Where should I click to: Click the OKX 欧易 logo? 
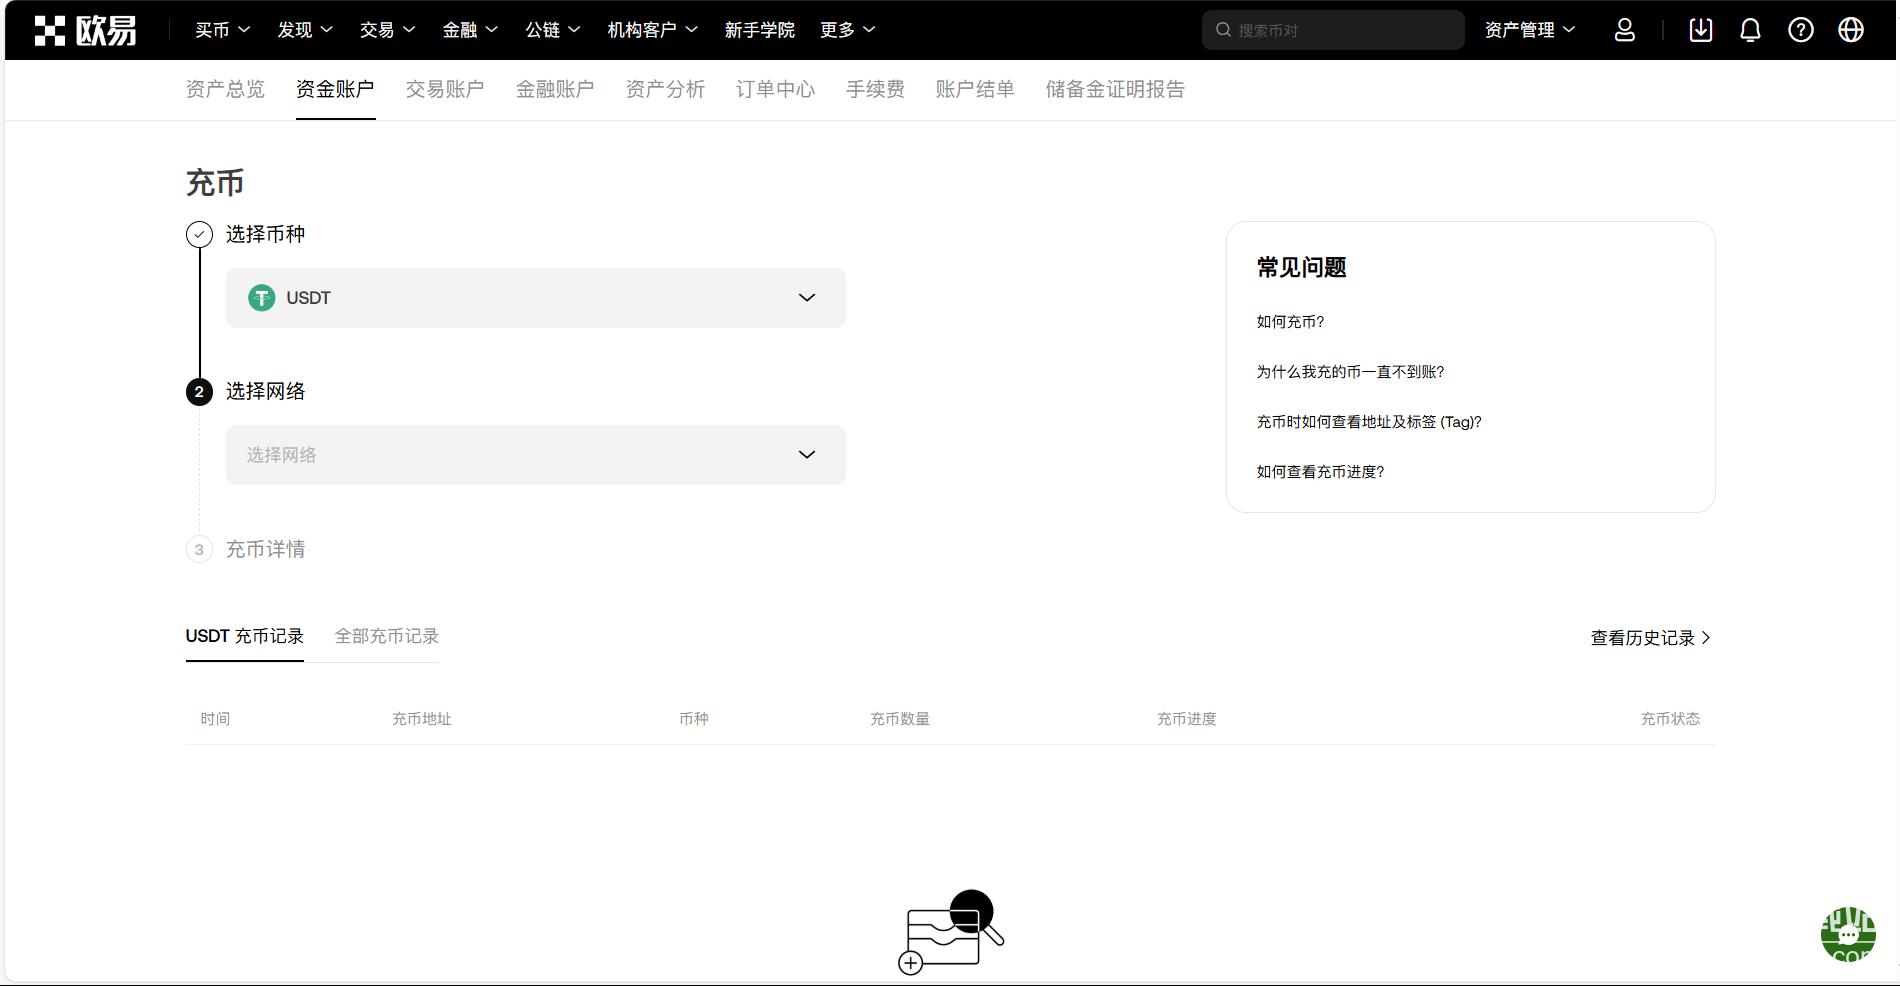(x=85, y=31)
